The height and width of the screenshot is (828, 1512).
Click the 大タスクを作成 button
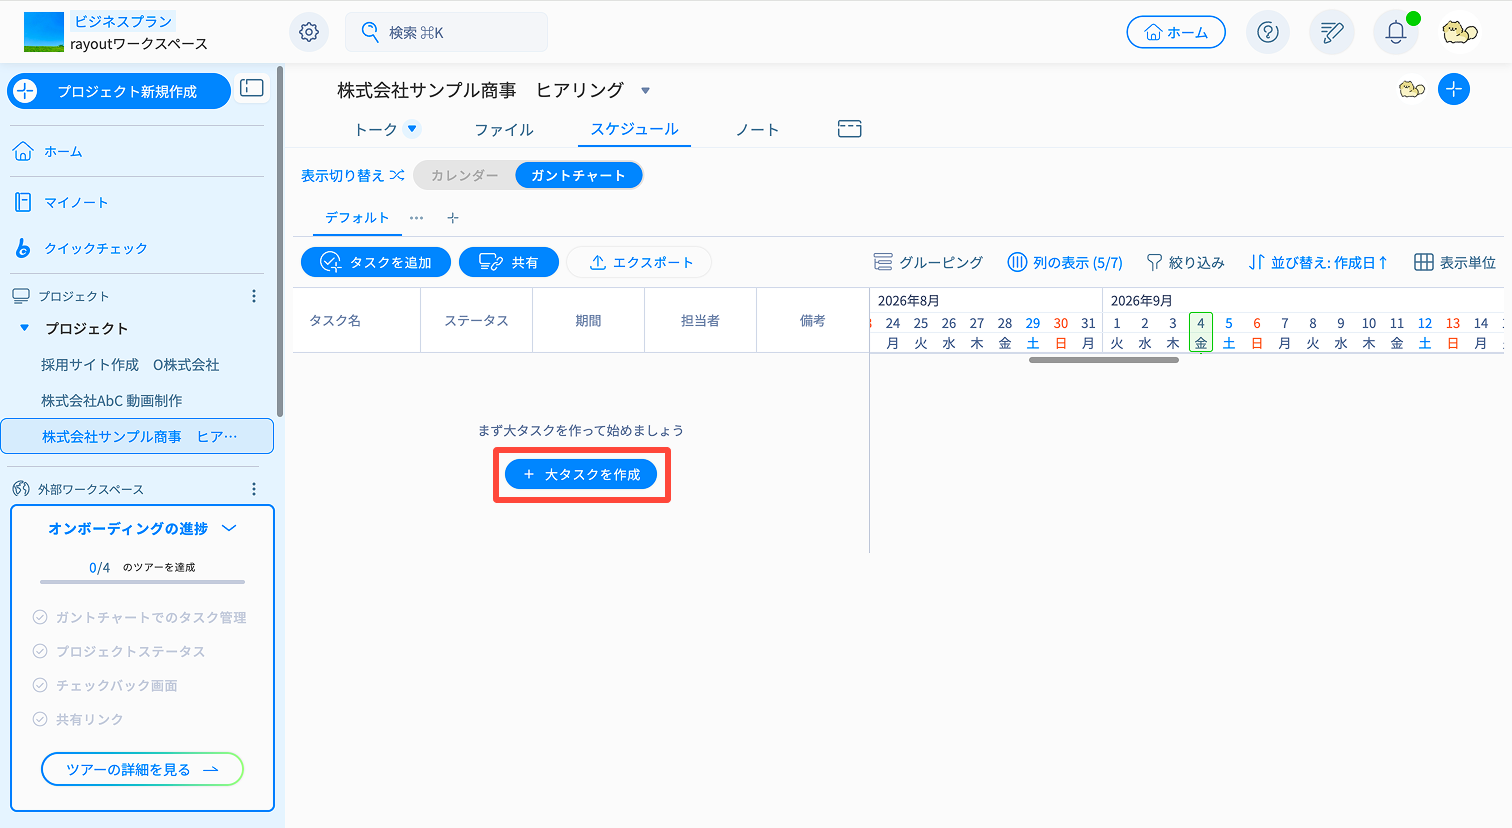tap(581, 474)
